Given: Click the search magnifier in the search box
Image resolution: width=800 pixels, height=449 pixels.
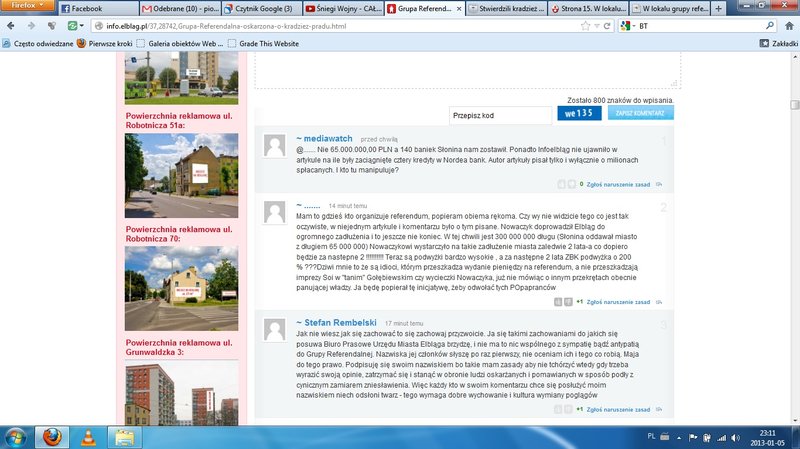Looking at the screenshot, I should (x=770, y=26).
